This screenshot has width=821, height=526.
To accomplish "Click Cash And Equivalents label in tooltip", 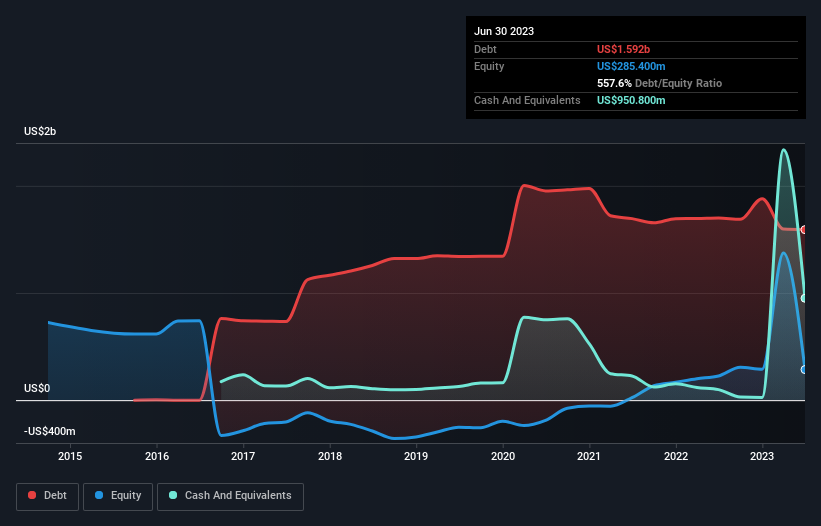I will [x=527, y=100].
